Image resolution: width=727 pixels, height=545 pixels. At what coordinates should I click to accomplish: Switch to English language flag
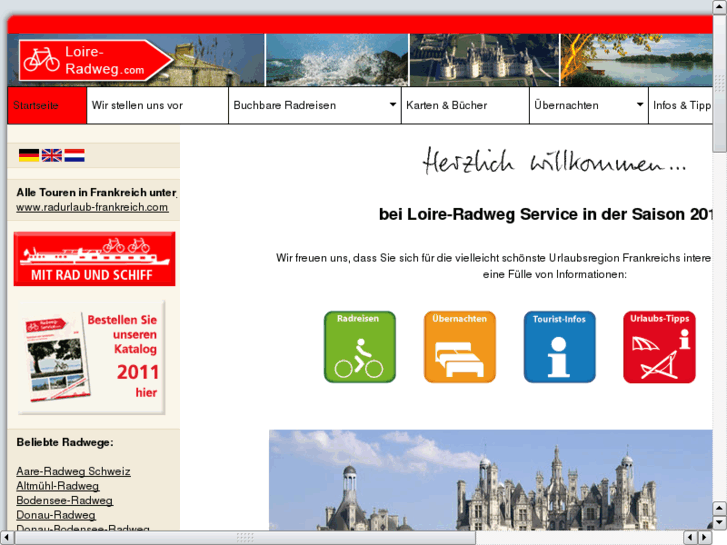[x=51, y=155]
